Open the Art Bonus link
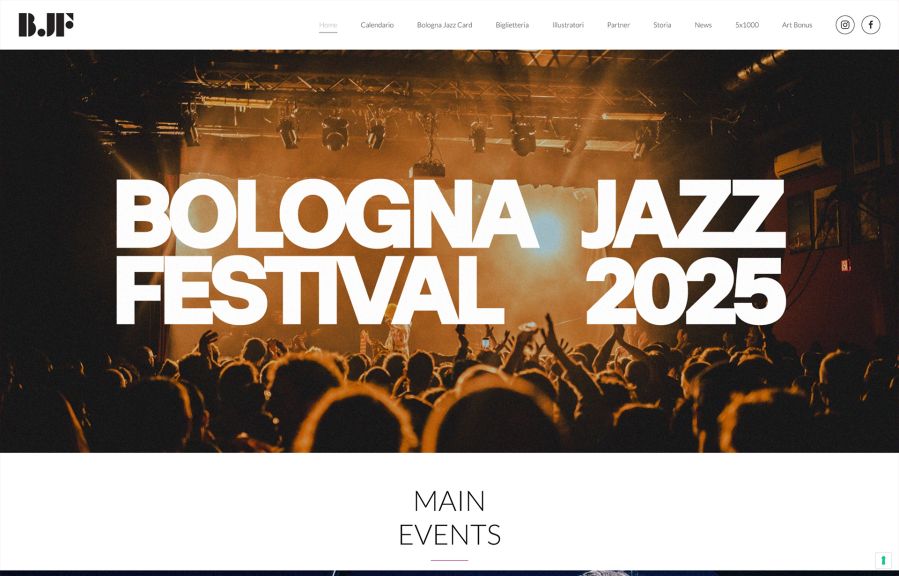 point(797,25)
